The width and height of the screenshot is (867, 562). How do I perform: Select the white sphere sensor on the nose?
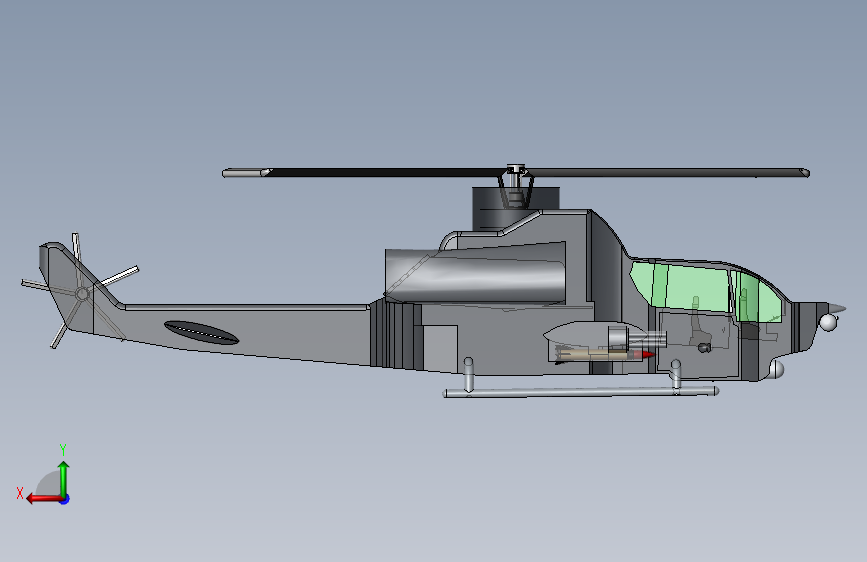click(x=828, y=322)
